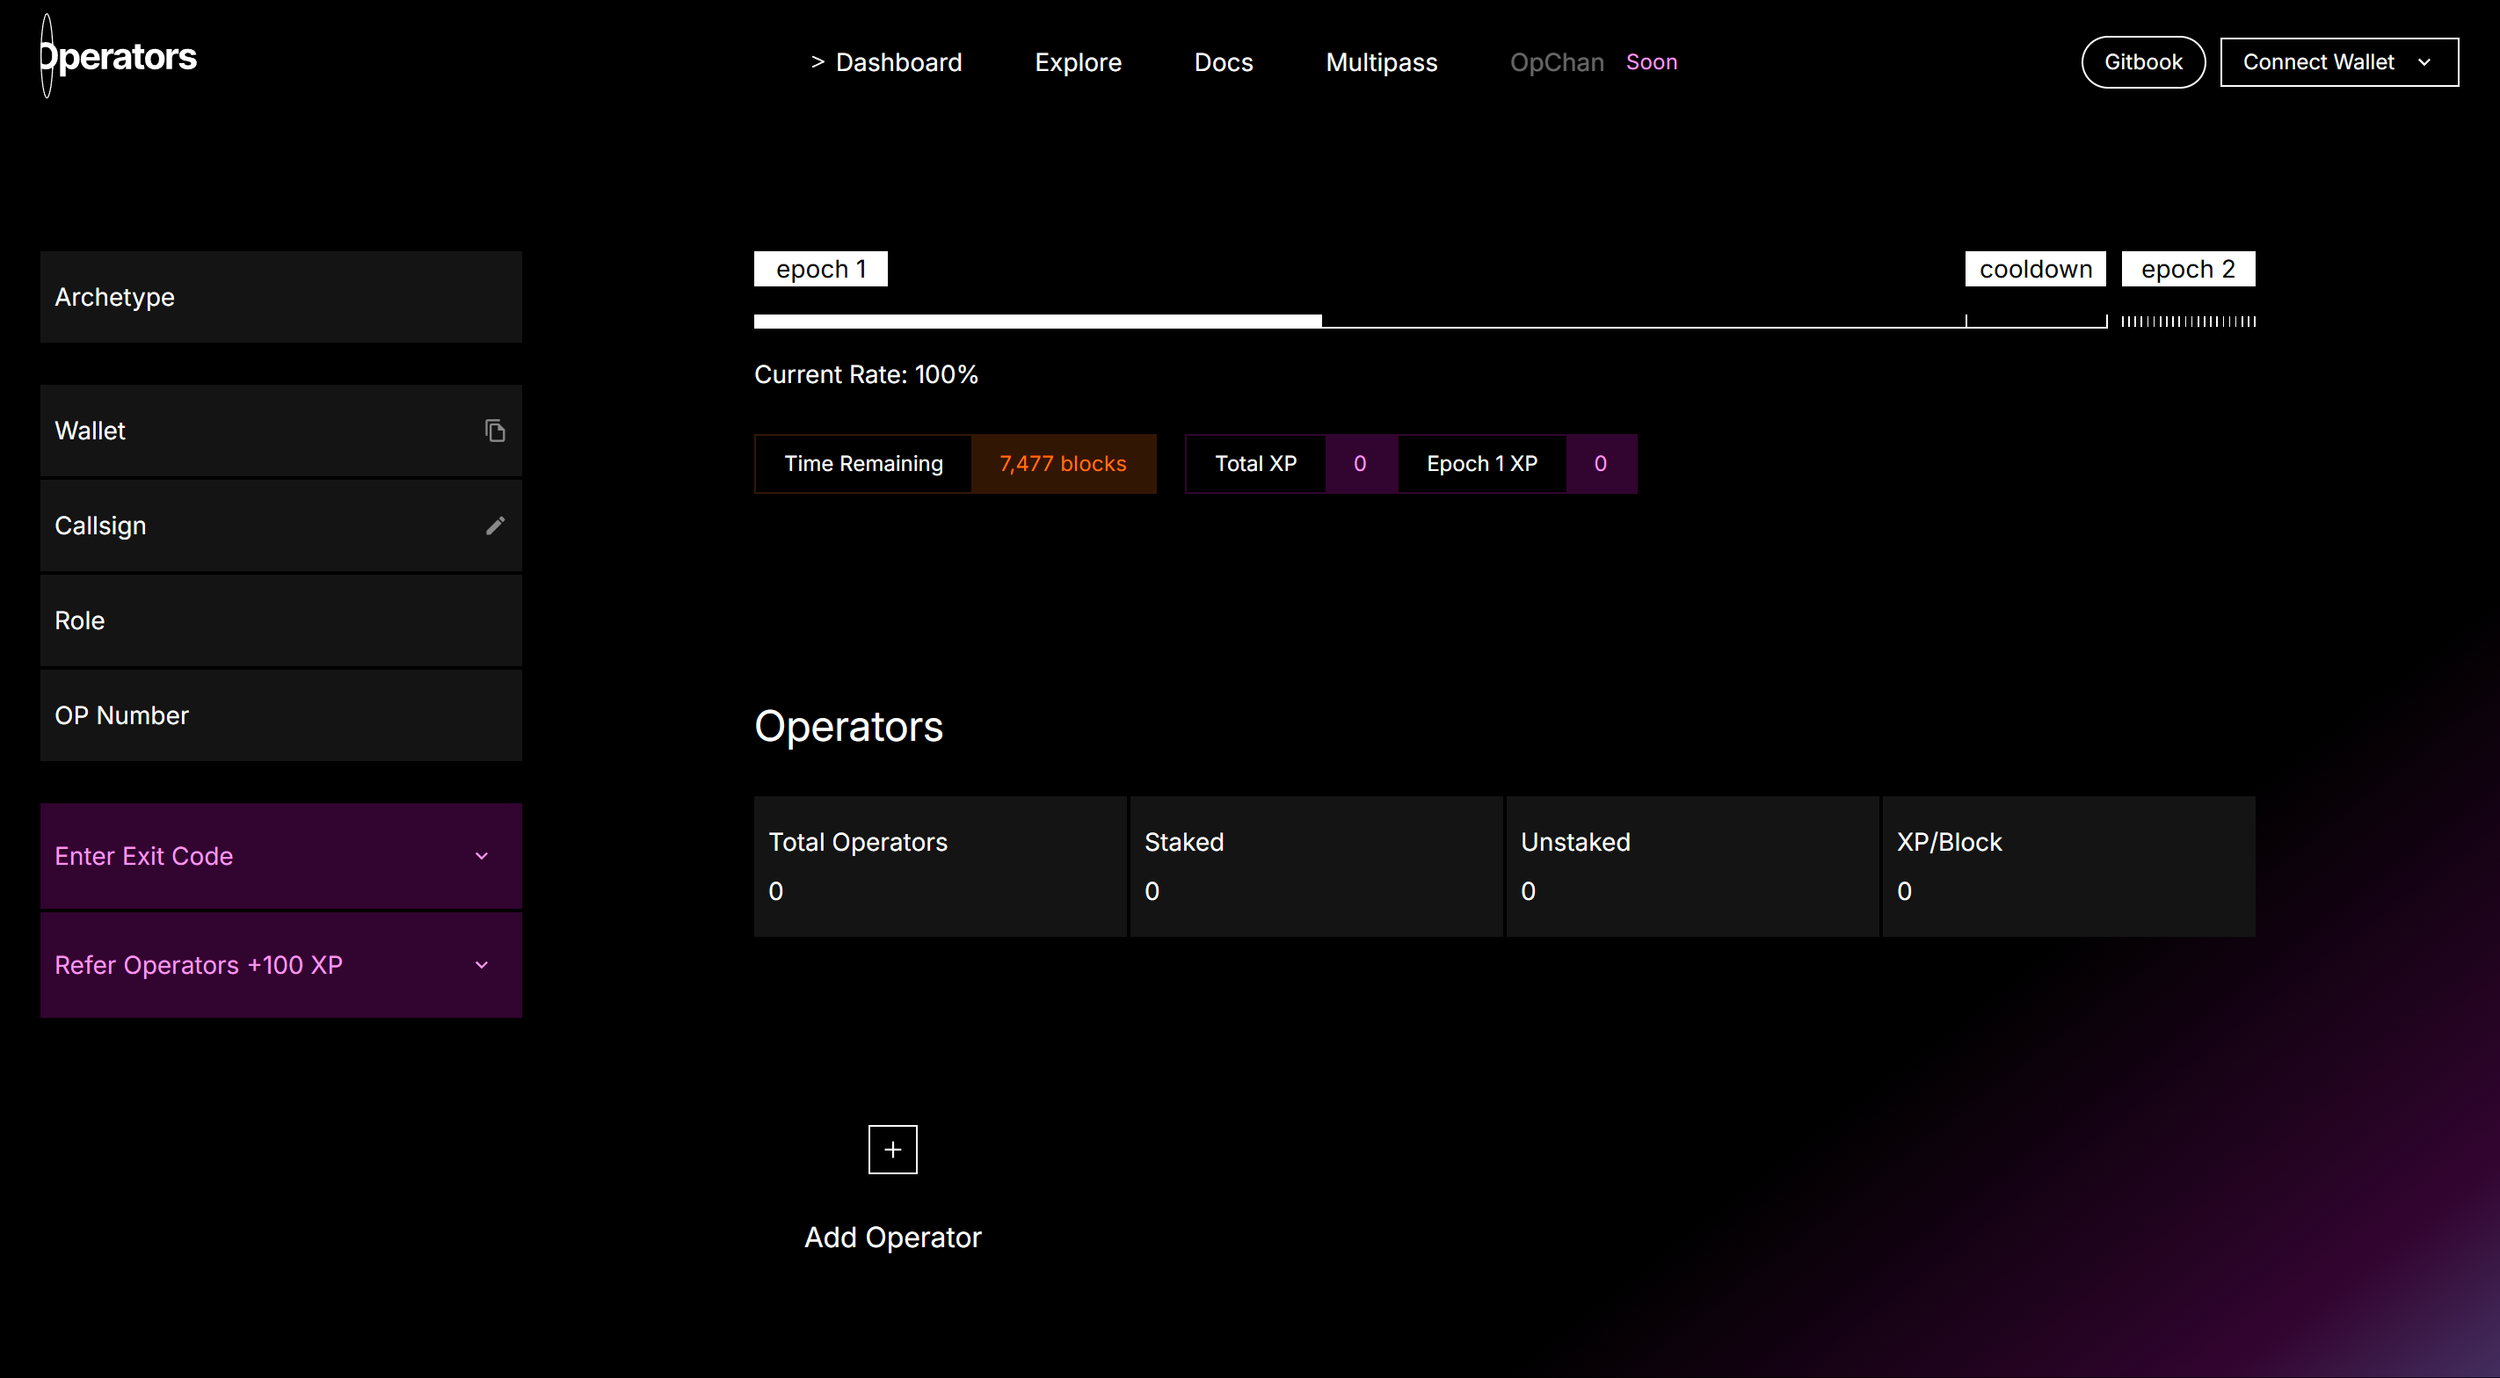Open the Explore page

[x=1077, y=63]
